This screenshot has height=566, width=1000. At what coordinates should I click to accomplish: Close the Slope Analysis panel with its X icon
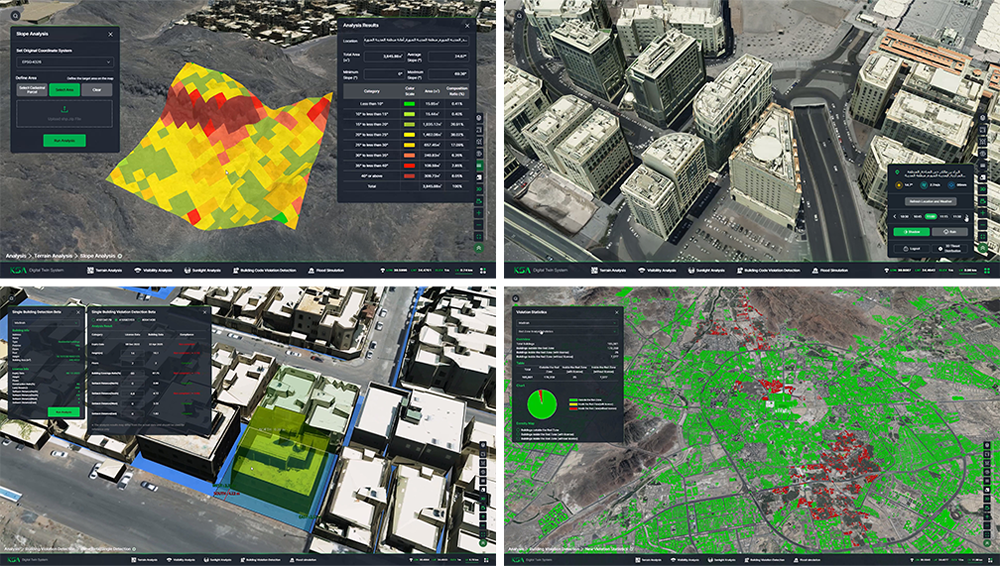[111, 34]
